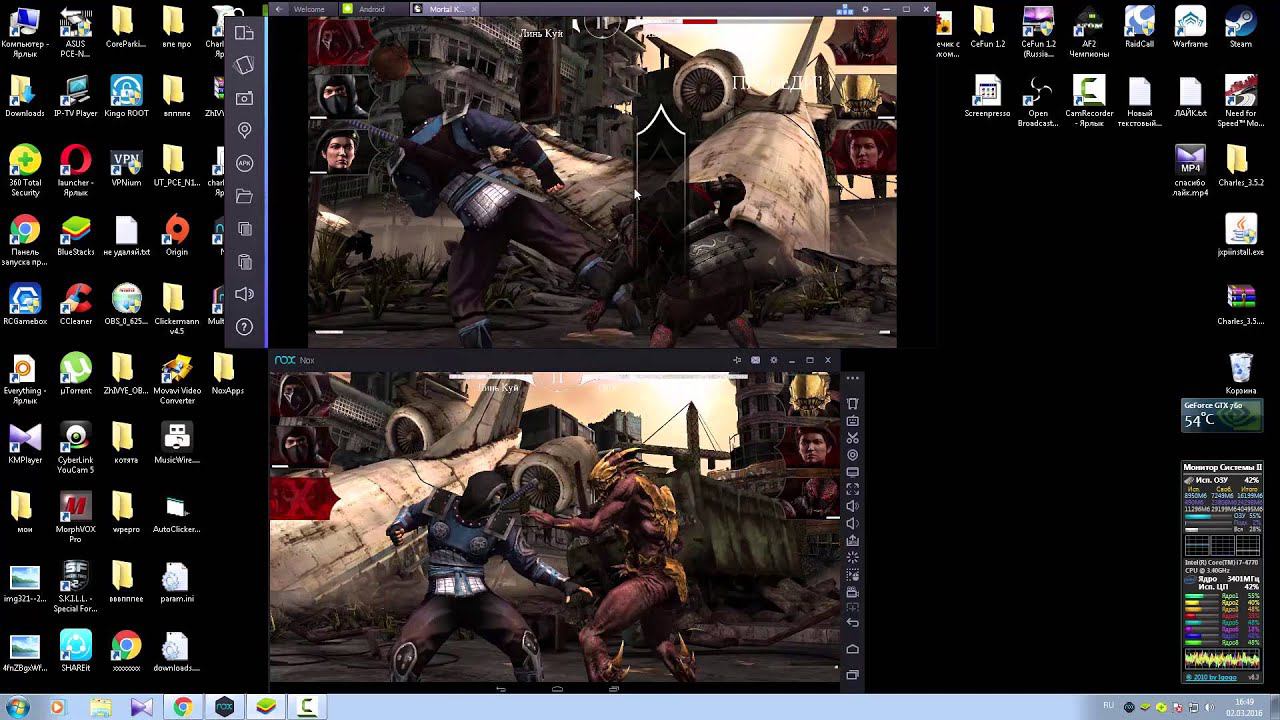Lower volume with Nox lower speaker icon
Image resolution: width=1280 pixels, height=720 pixels.
[853, 523]
